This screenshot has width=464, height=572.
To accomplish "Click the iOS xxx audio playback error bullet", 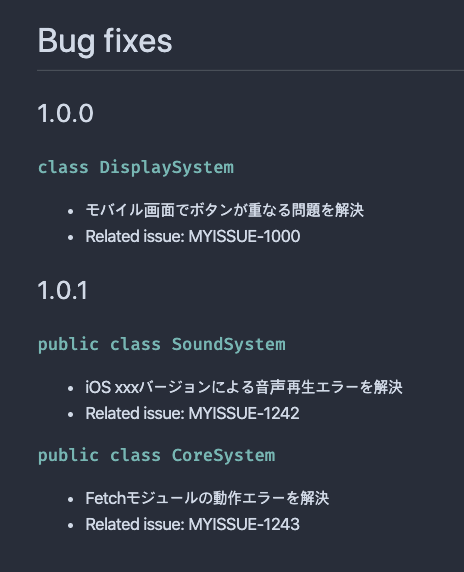I will coord(244,387).
